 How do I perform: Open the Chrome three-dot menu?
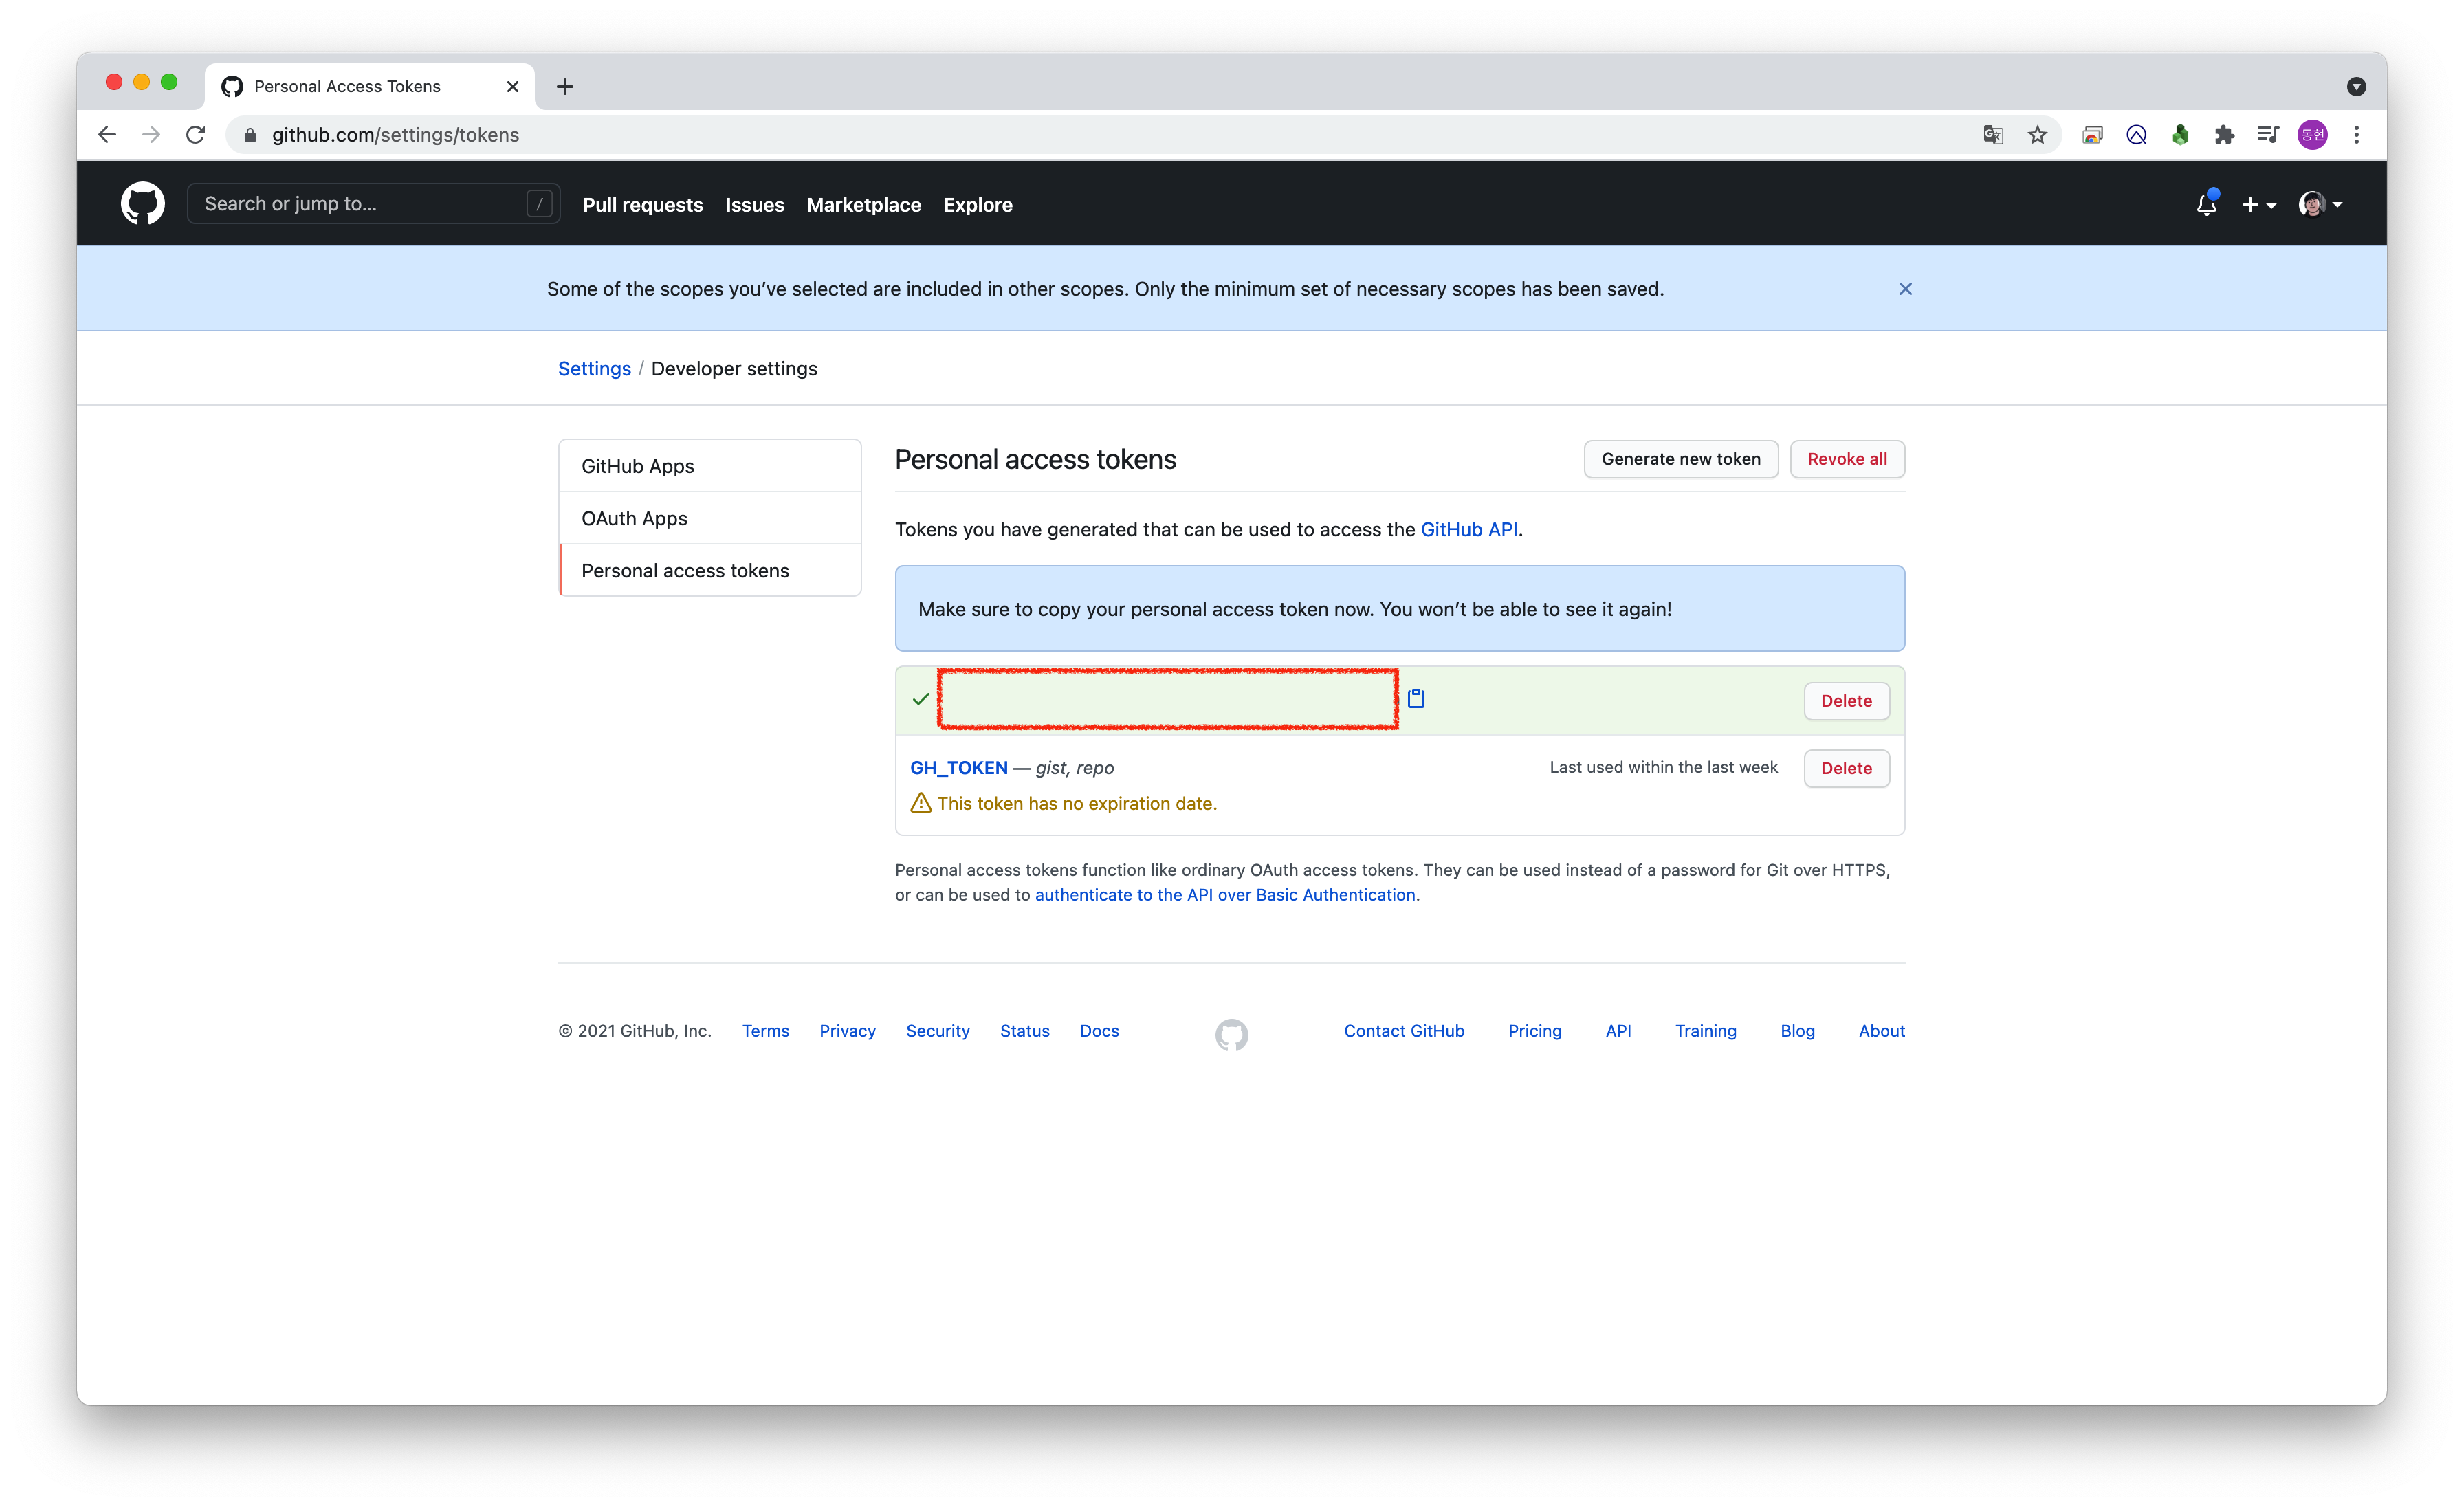(2356, 135)
